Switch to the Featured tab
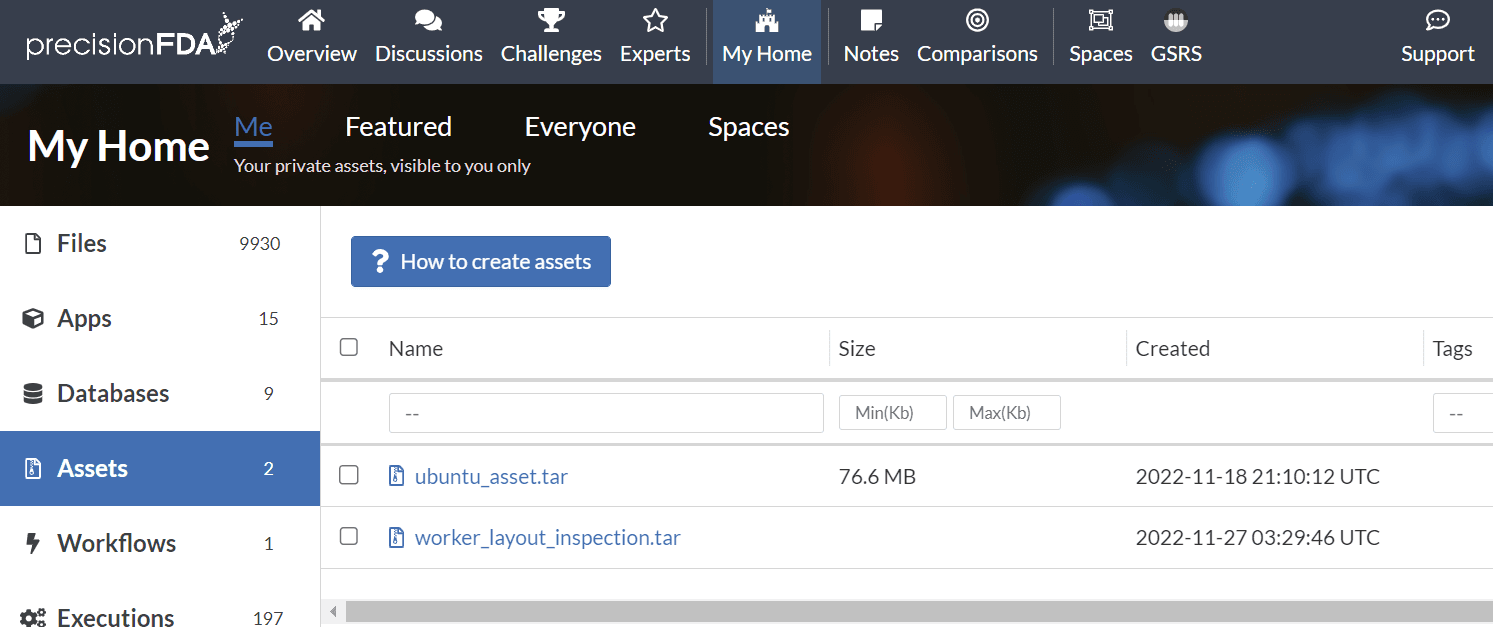 coord(398,127)
